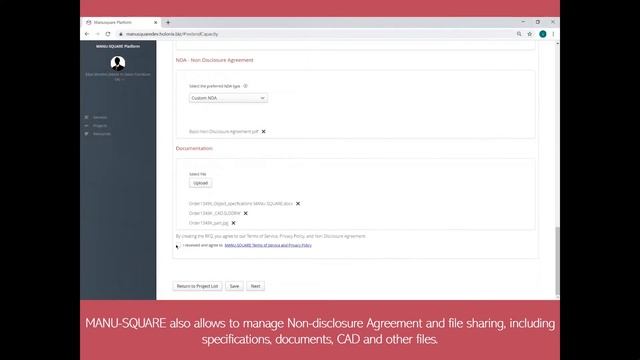Click the NDA - Non Disclosure Agreement heading

click(215, 60)
